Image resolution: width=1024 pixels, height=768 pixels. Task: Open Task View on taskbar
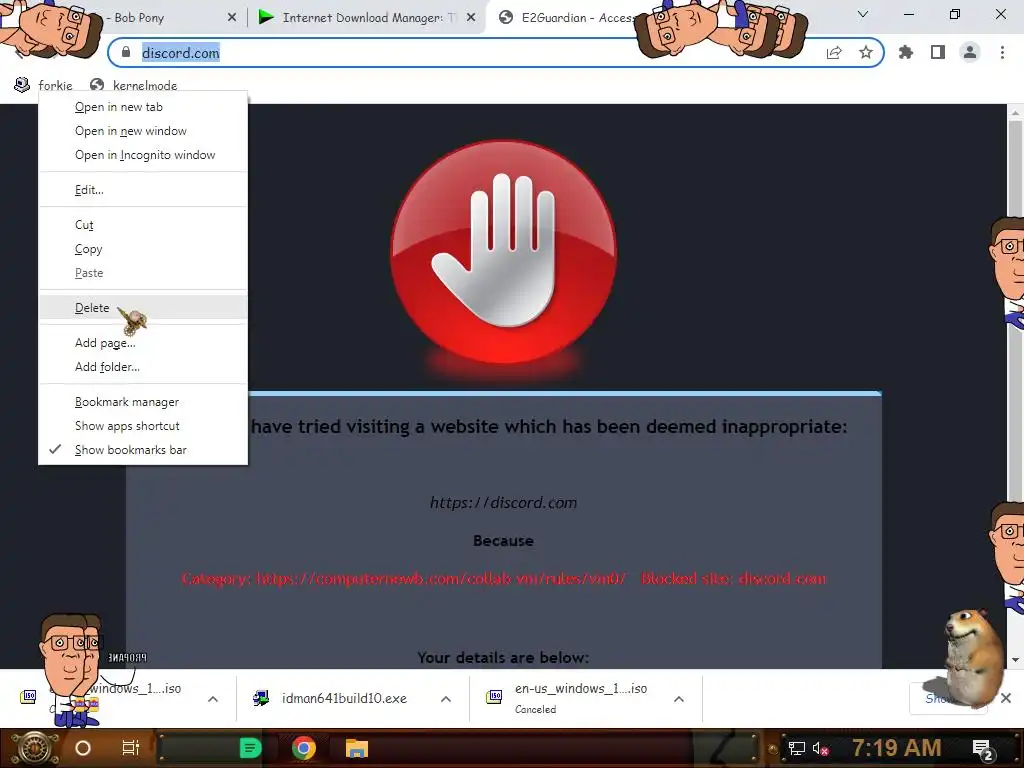point(131,748)
